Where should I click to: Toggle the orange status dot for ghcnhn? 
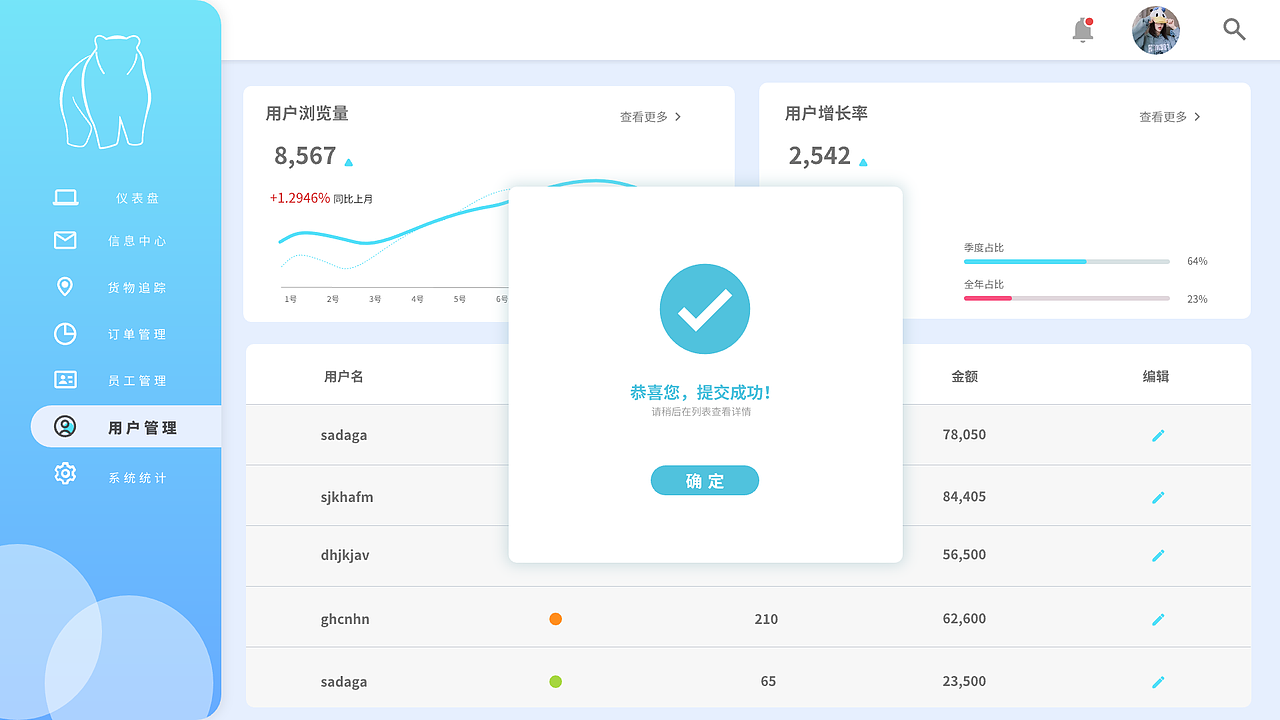tap(555, 619)
